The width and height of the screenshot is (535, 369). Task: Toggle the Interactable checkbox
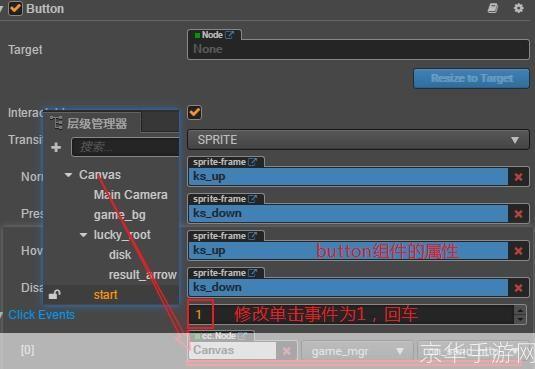click(x=194, y=112)
